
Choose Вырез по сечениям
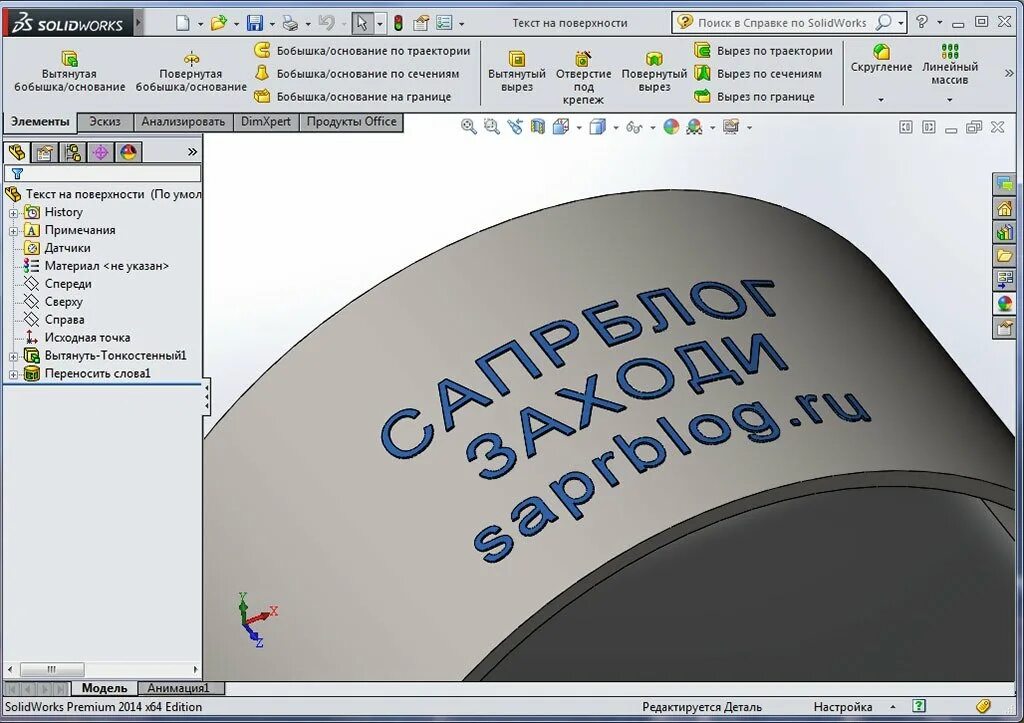point(758,73)
